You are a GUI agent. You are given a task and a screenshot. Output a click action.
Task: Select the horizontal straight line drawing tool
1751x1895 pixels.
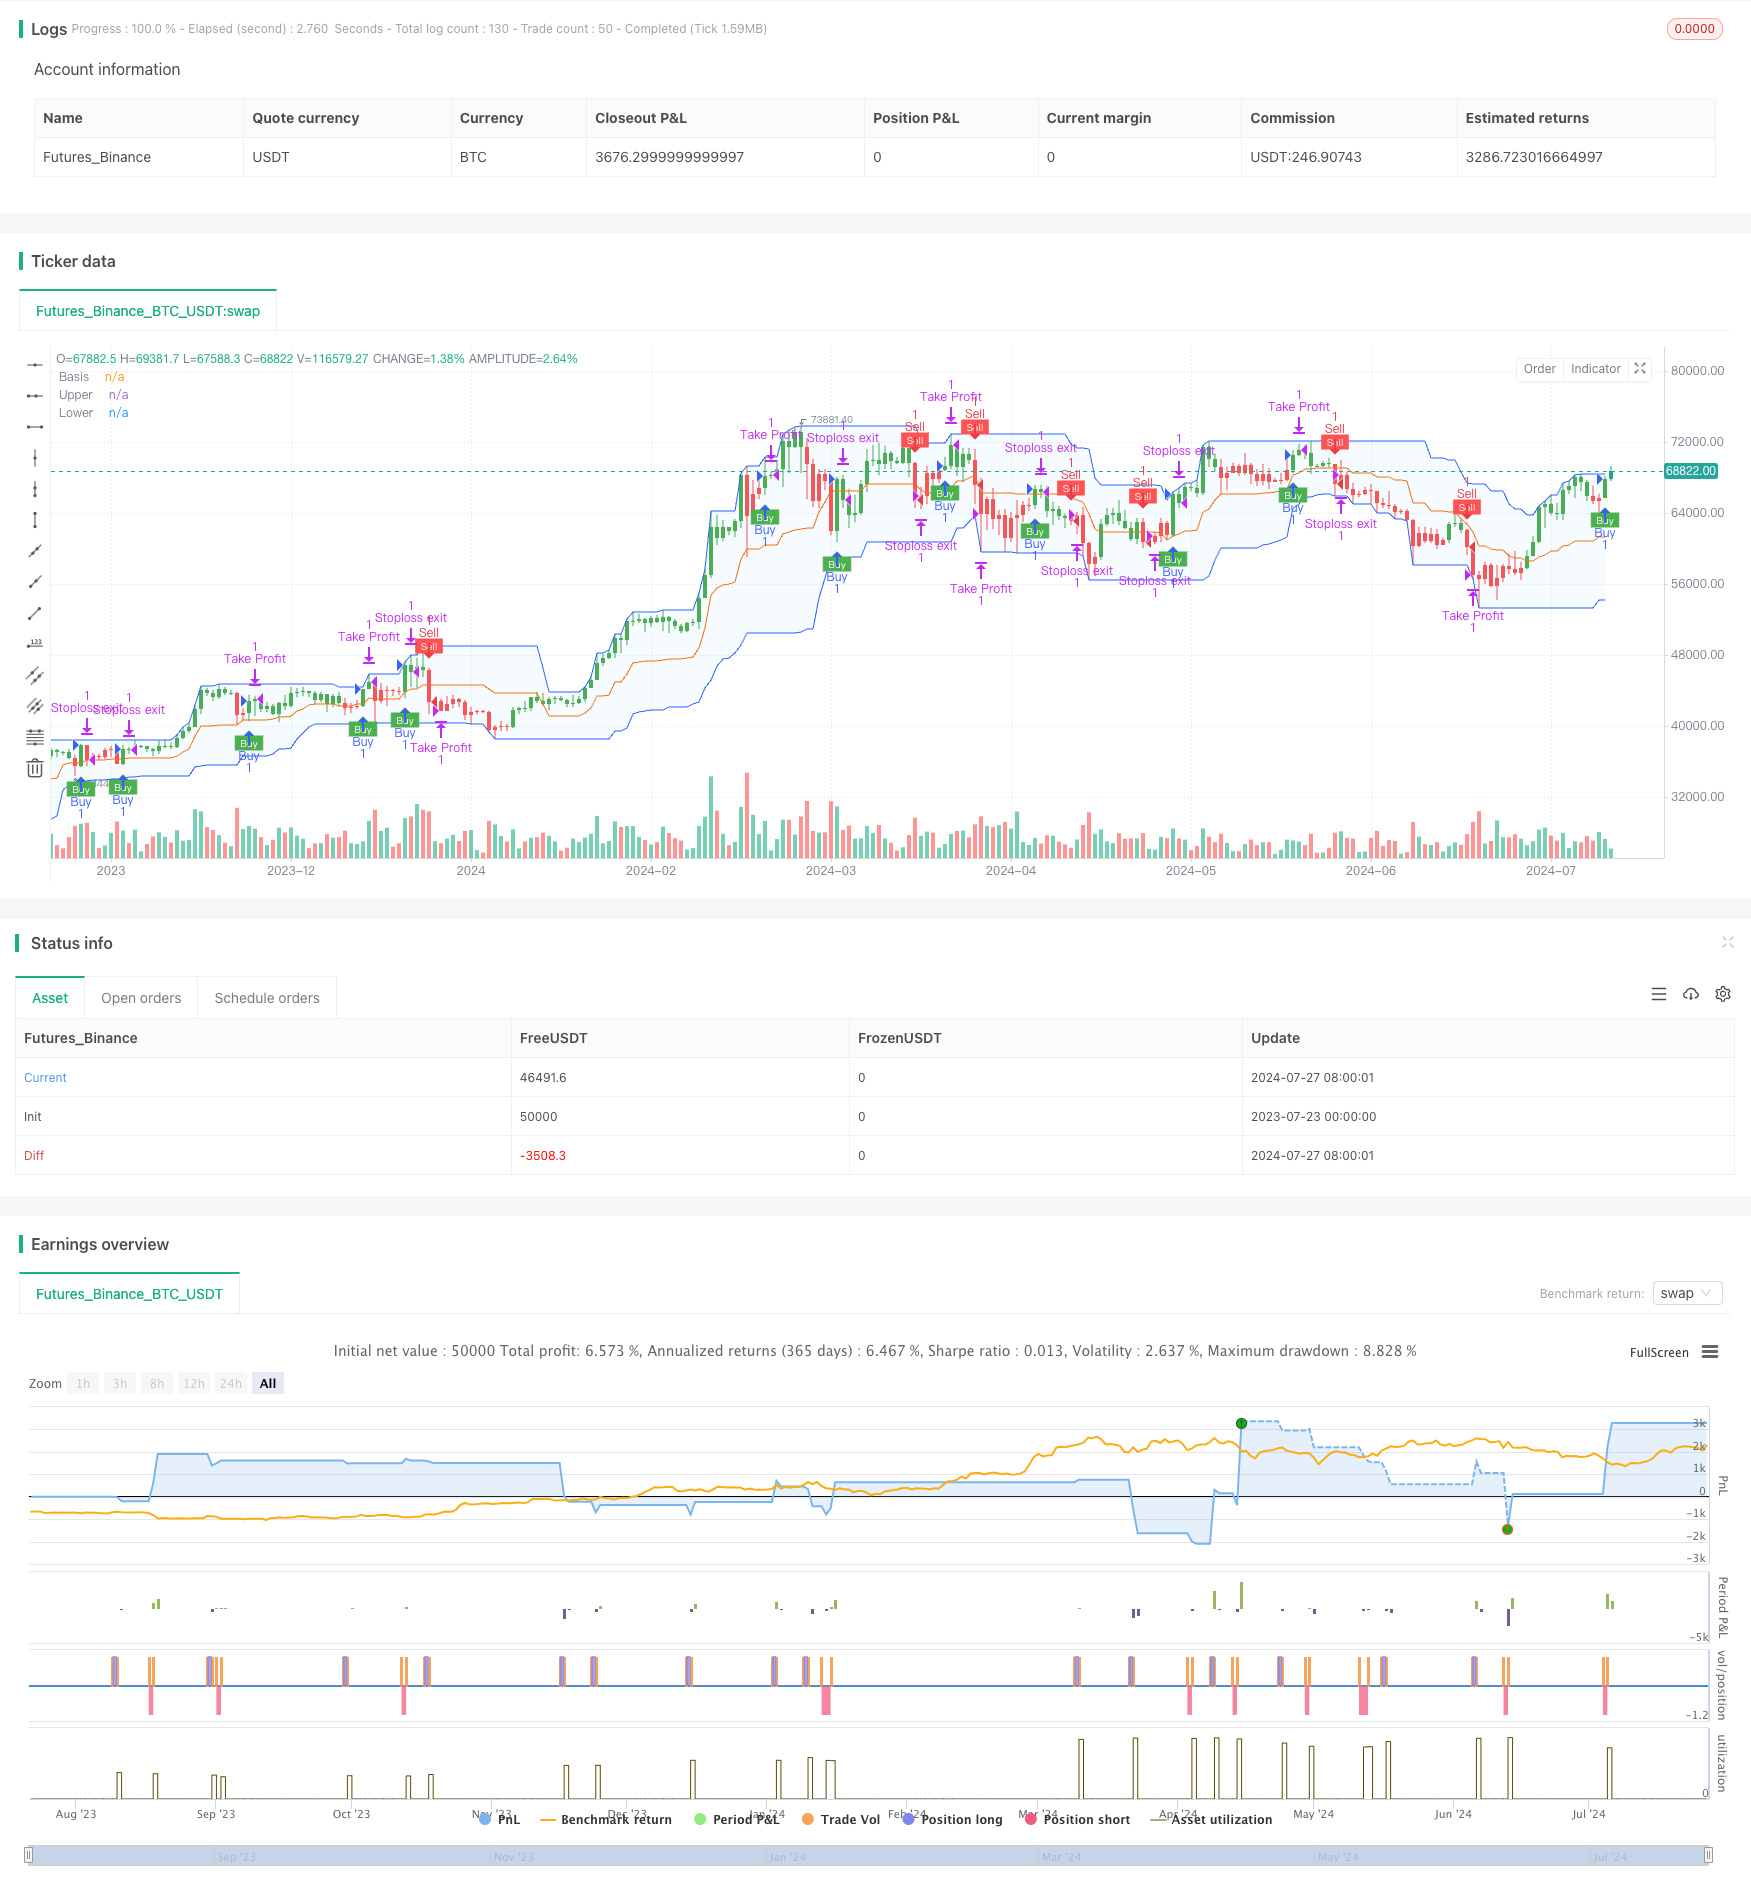click(x=35, y=365)
